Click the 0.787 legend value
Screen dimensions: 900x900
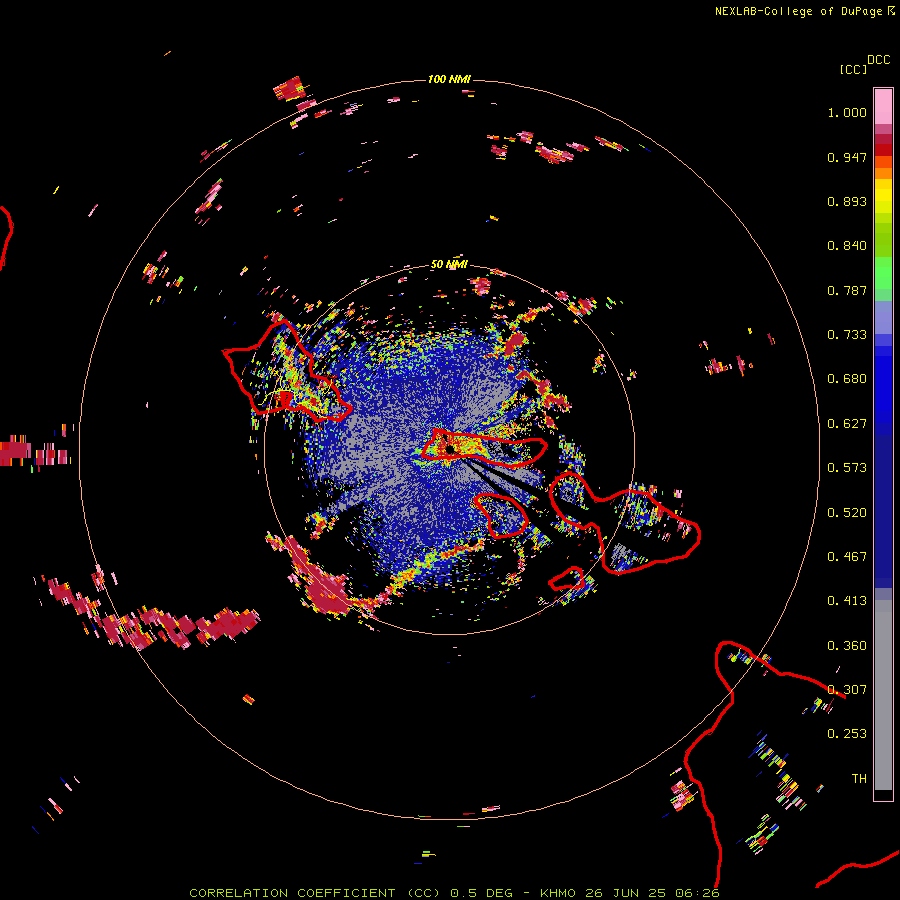847,290
